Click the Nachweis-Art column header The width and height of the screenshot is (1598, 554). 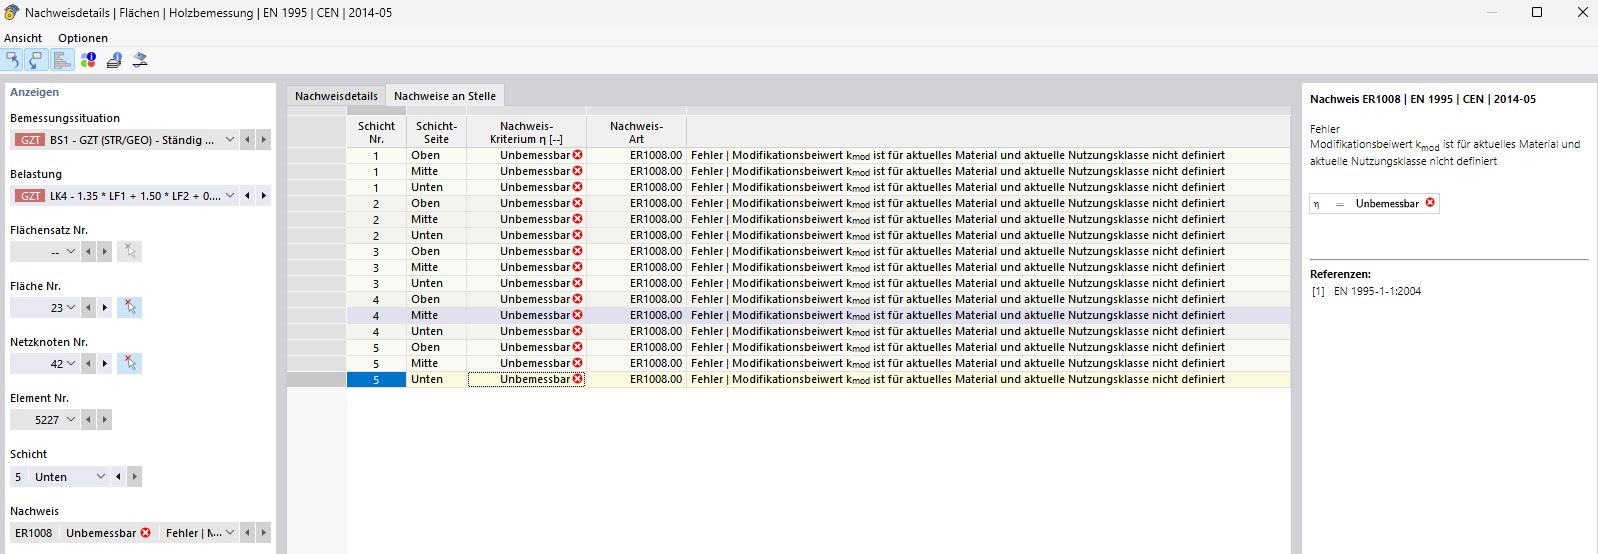tap(636, 132)
